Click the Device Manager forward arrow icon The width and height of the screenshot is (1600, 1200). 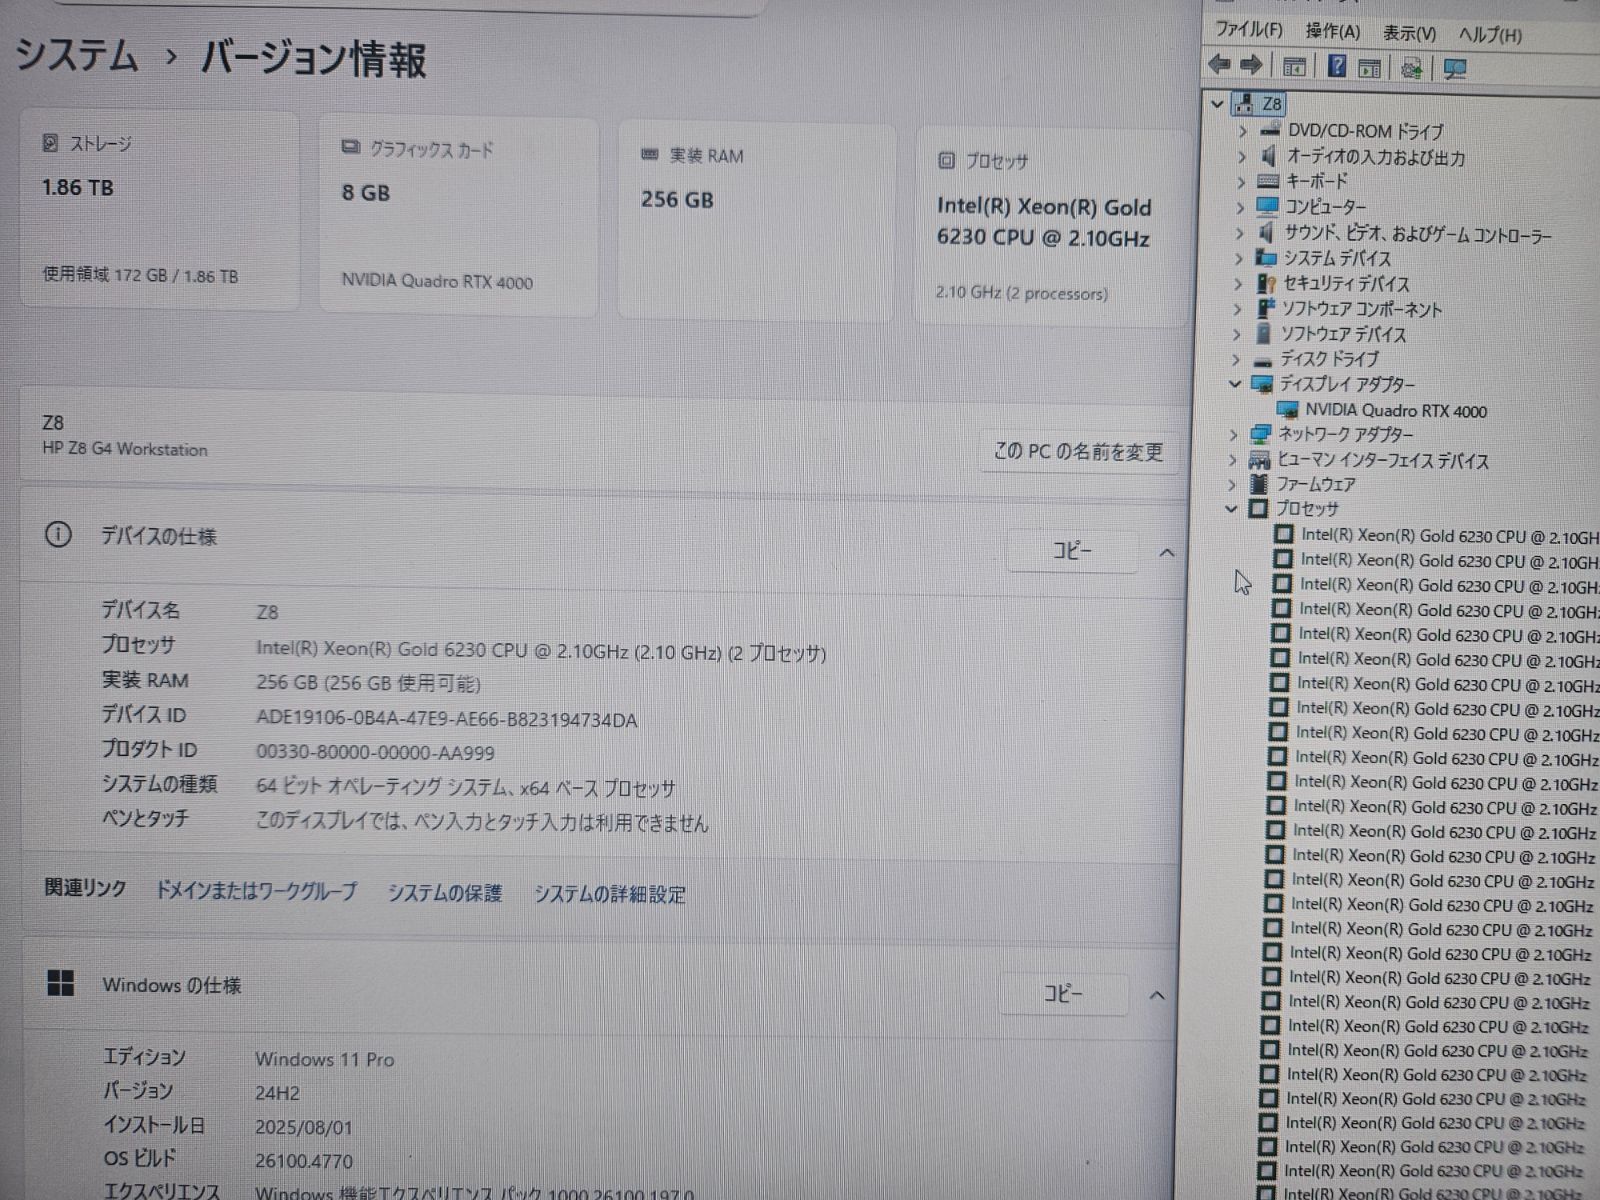point(1251,66)
